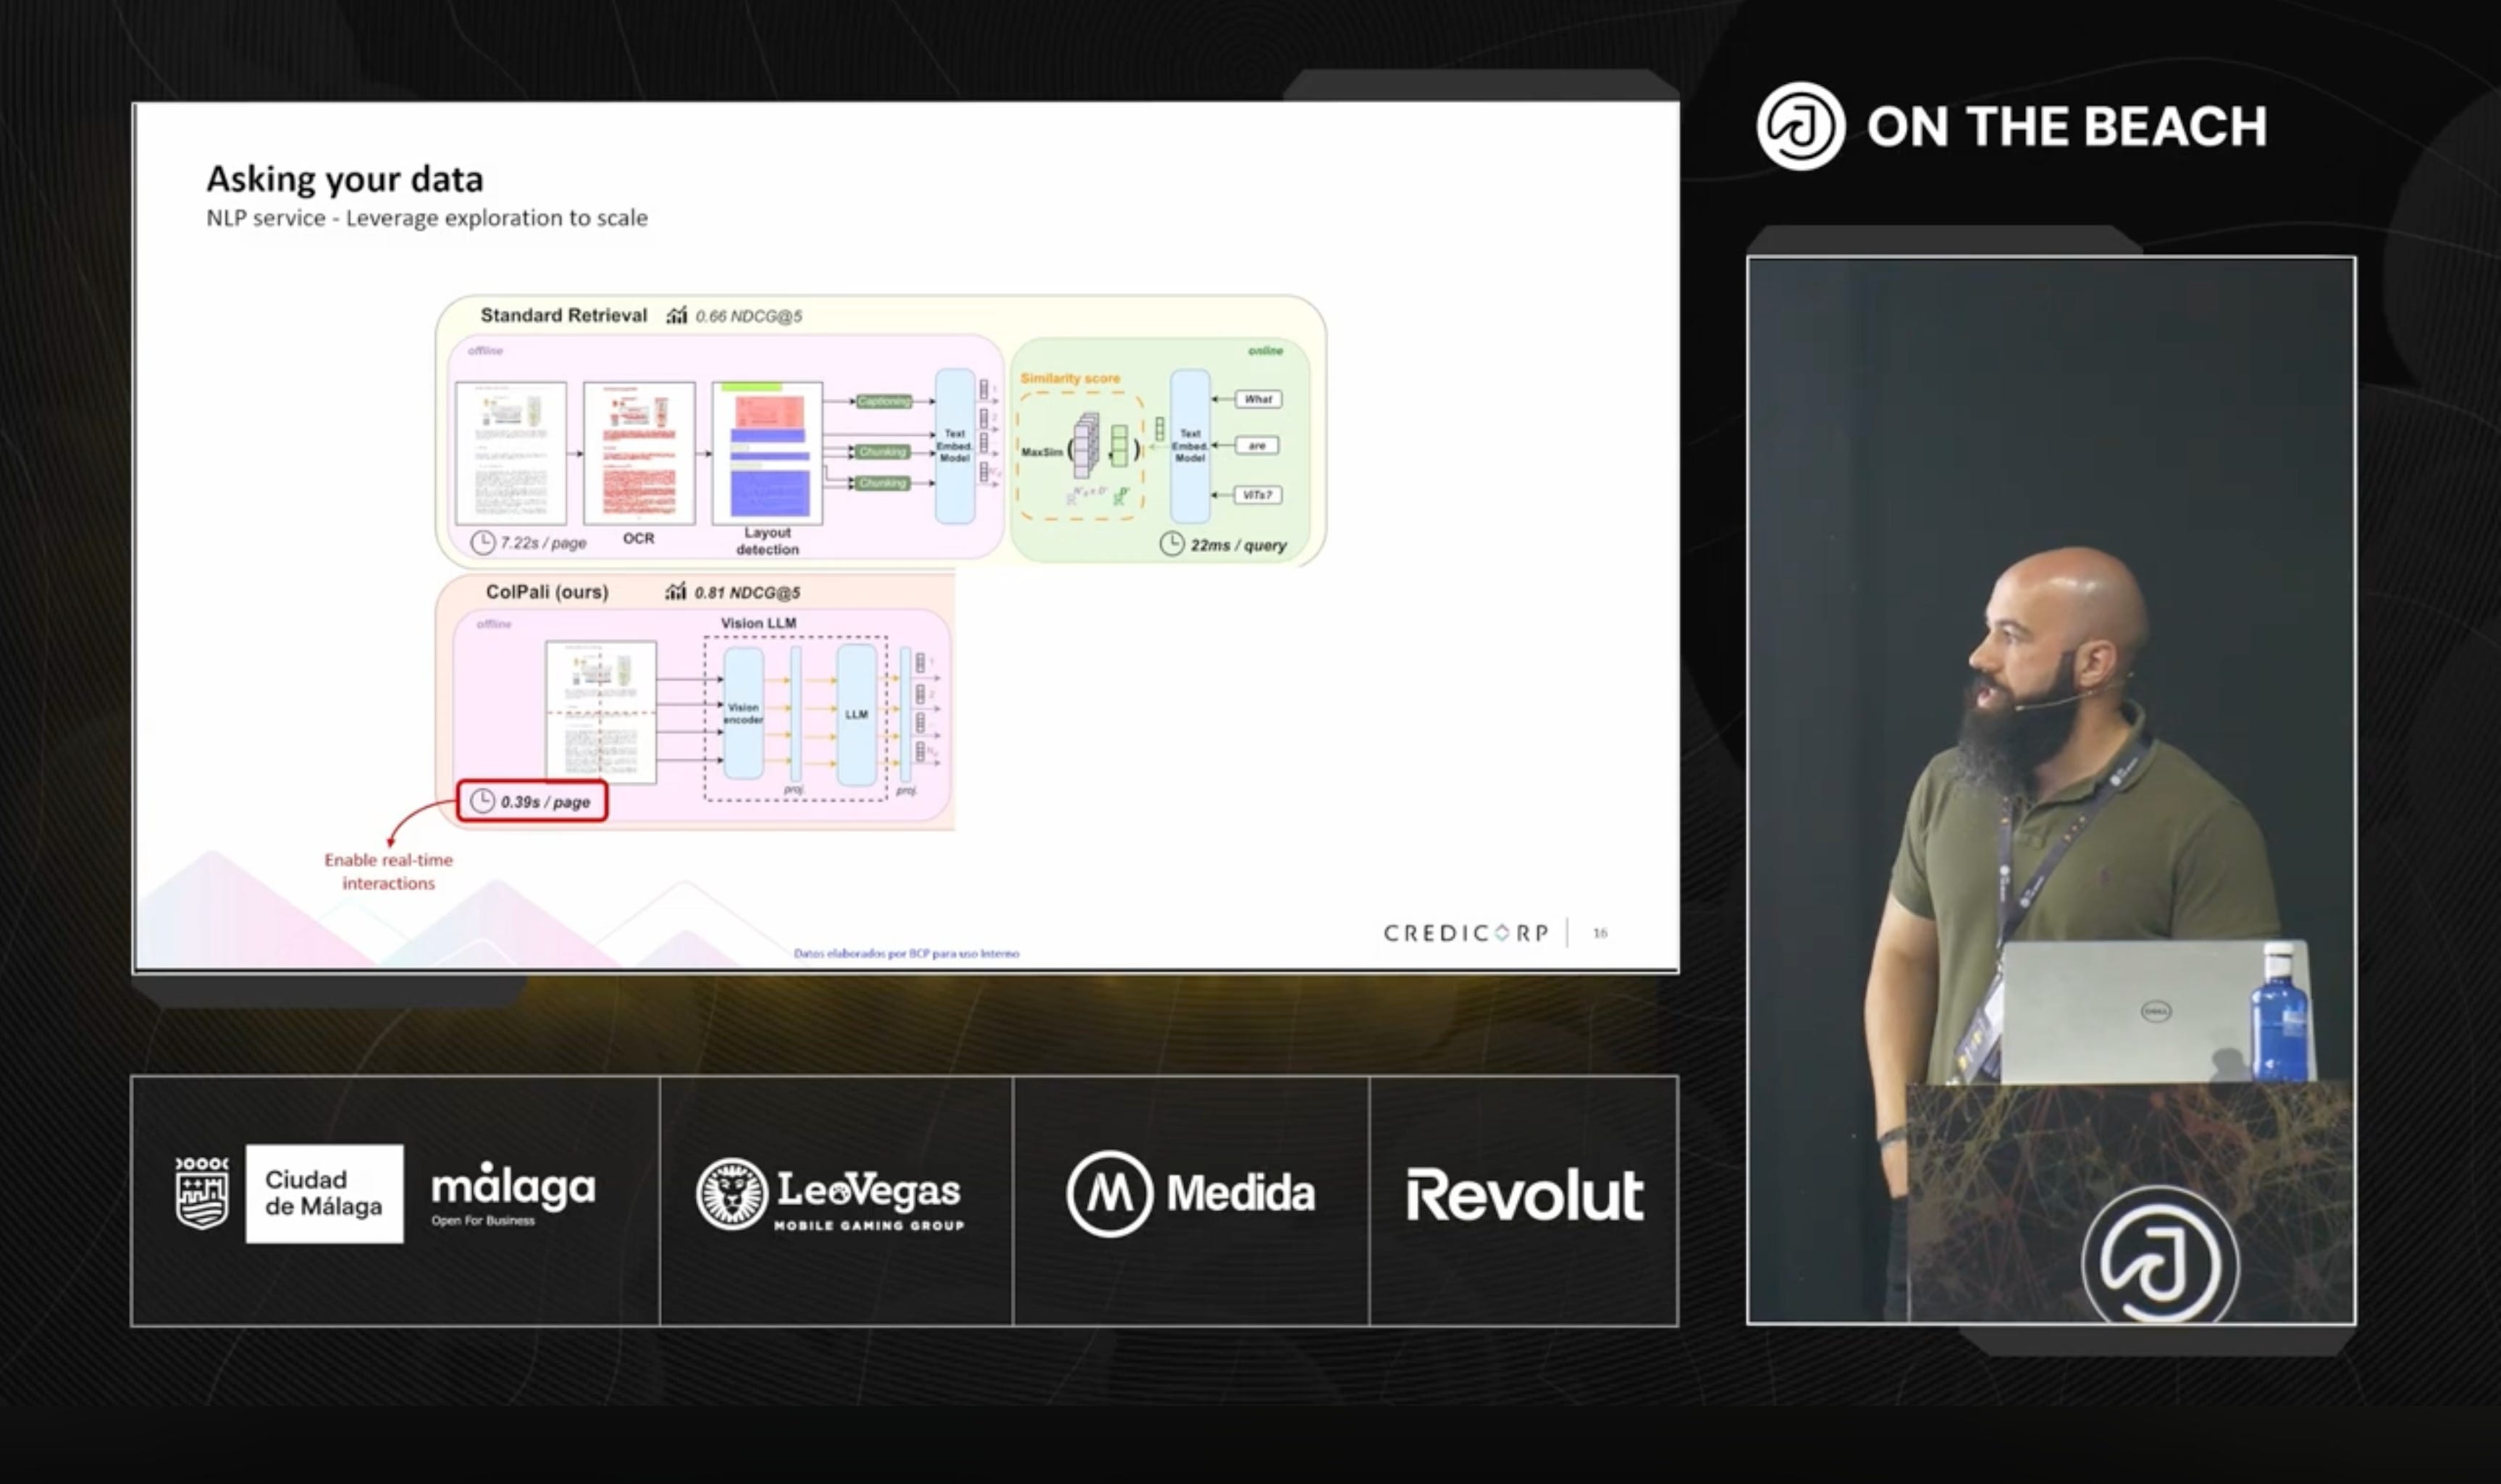Select the Revolut sponsor logo

coord(1524,1195)
